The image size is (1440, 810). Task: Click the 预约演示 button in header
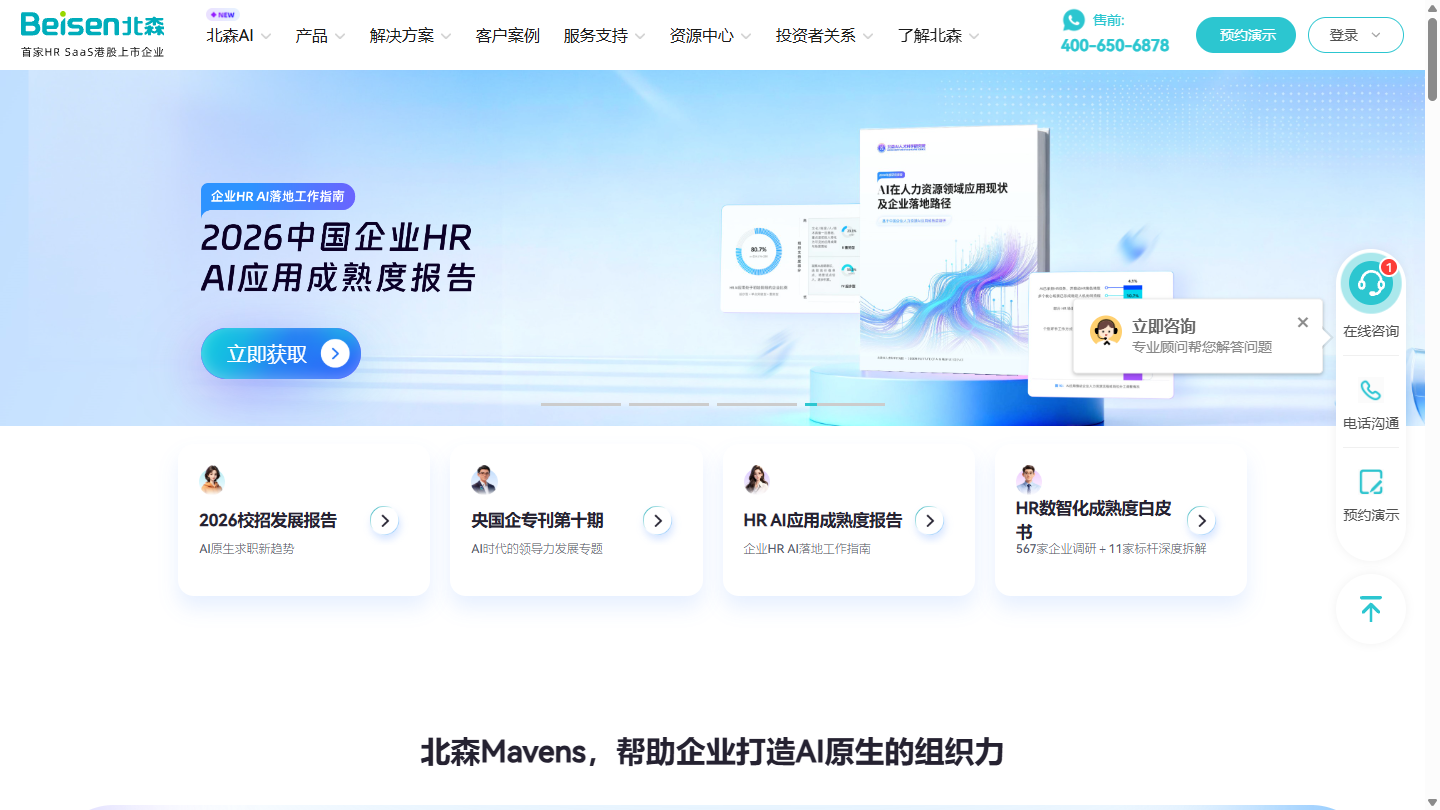tap(1246, 35)
